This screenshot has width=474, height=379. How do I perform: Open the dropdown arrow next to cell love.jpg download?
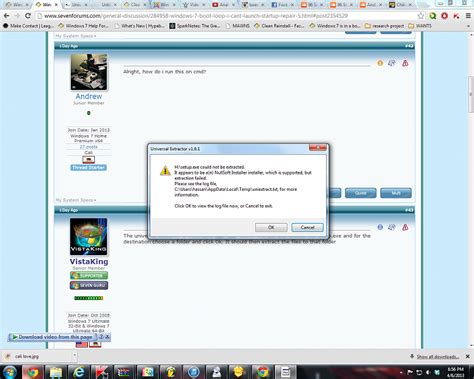tap(74, 356)
